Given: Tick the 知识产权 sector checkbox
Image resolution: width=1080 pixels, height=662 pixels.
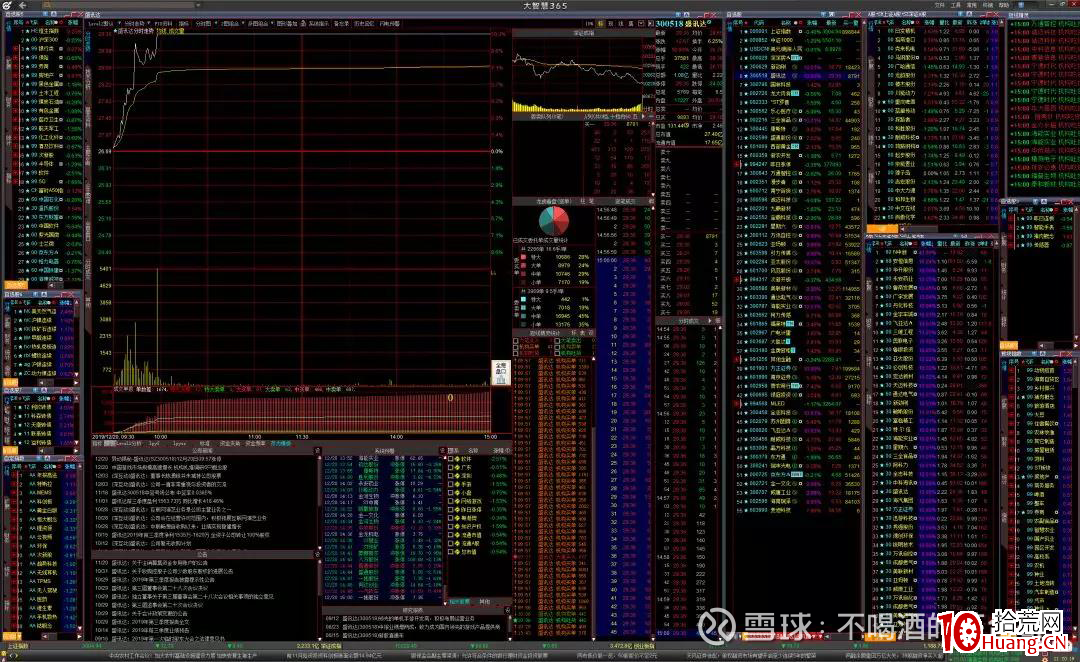Looking at the screenshot, I should pyautogui.click(x=450, y=526).
